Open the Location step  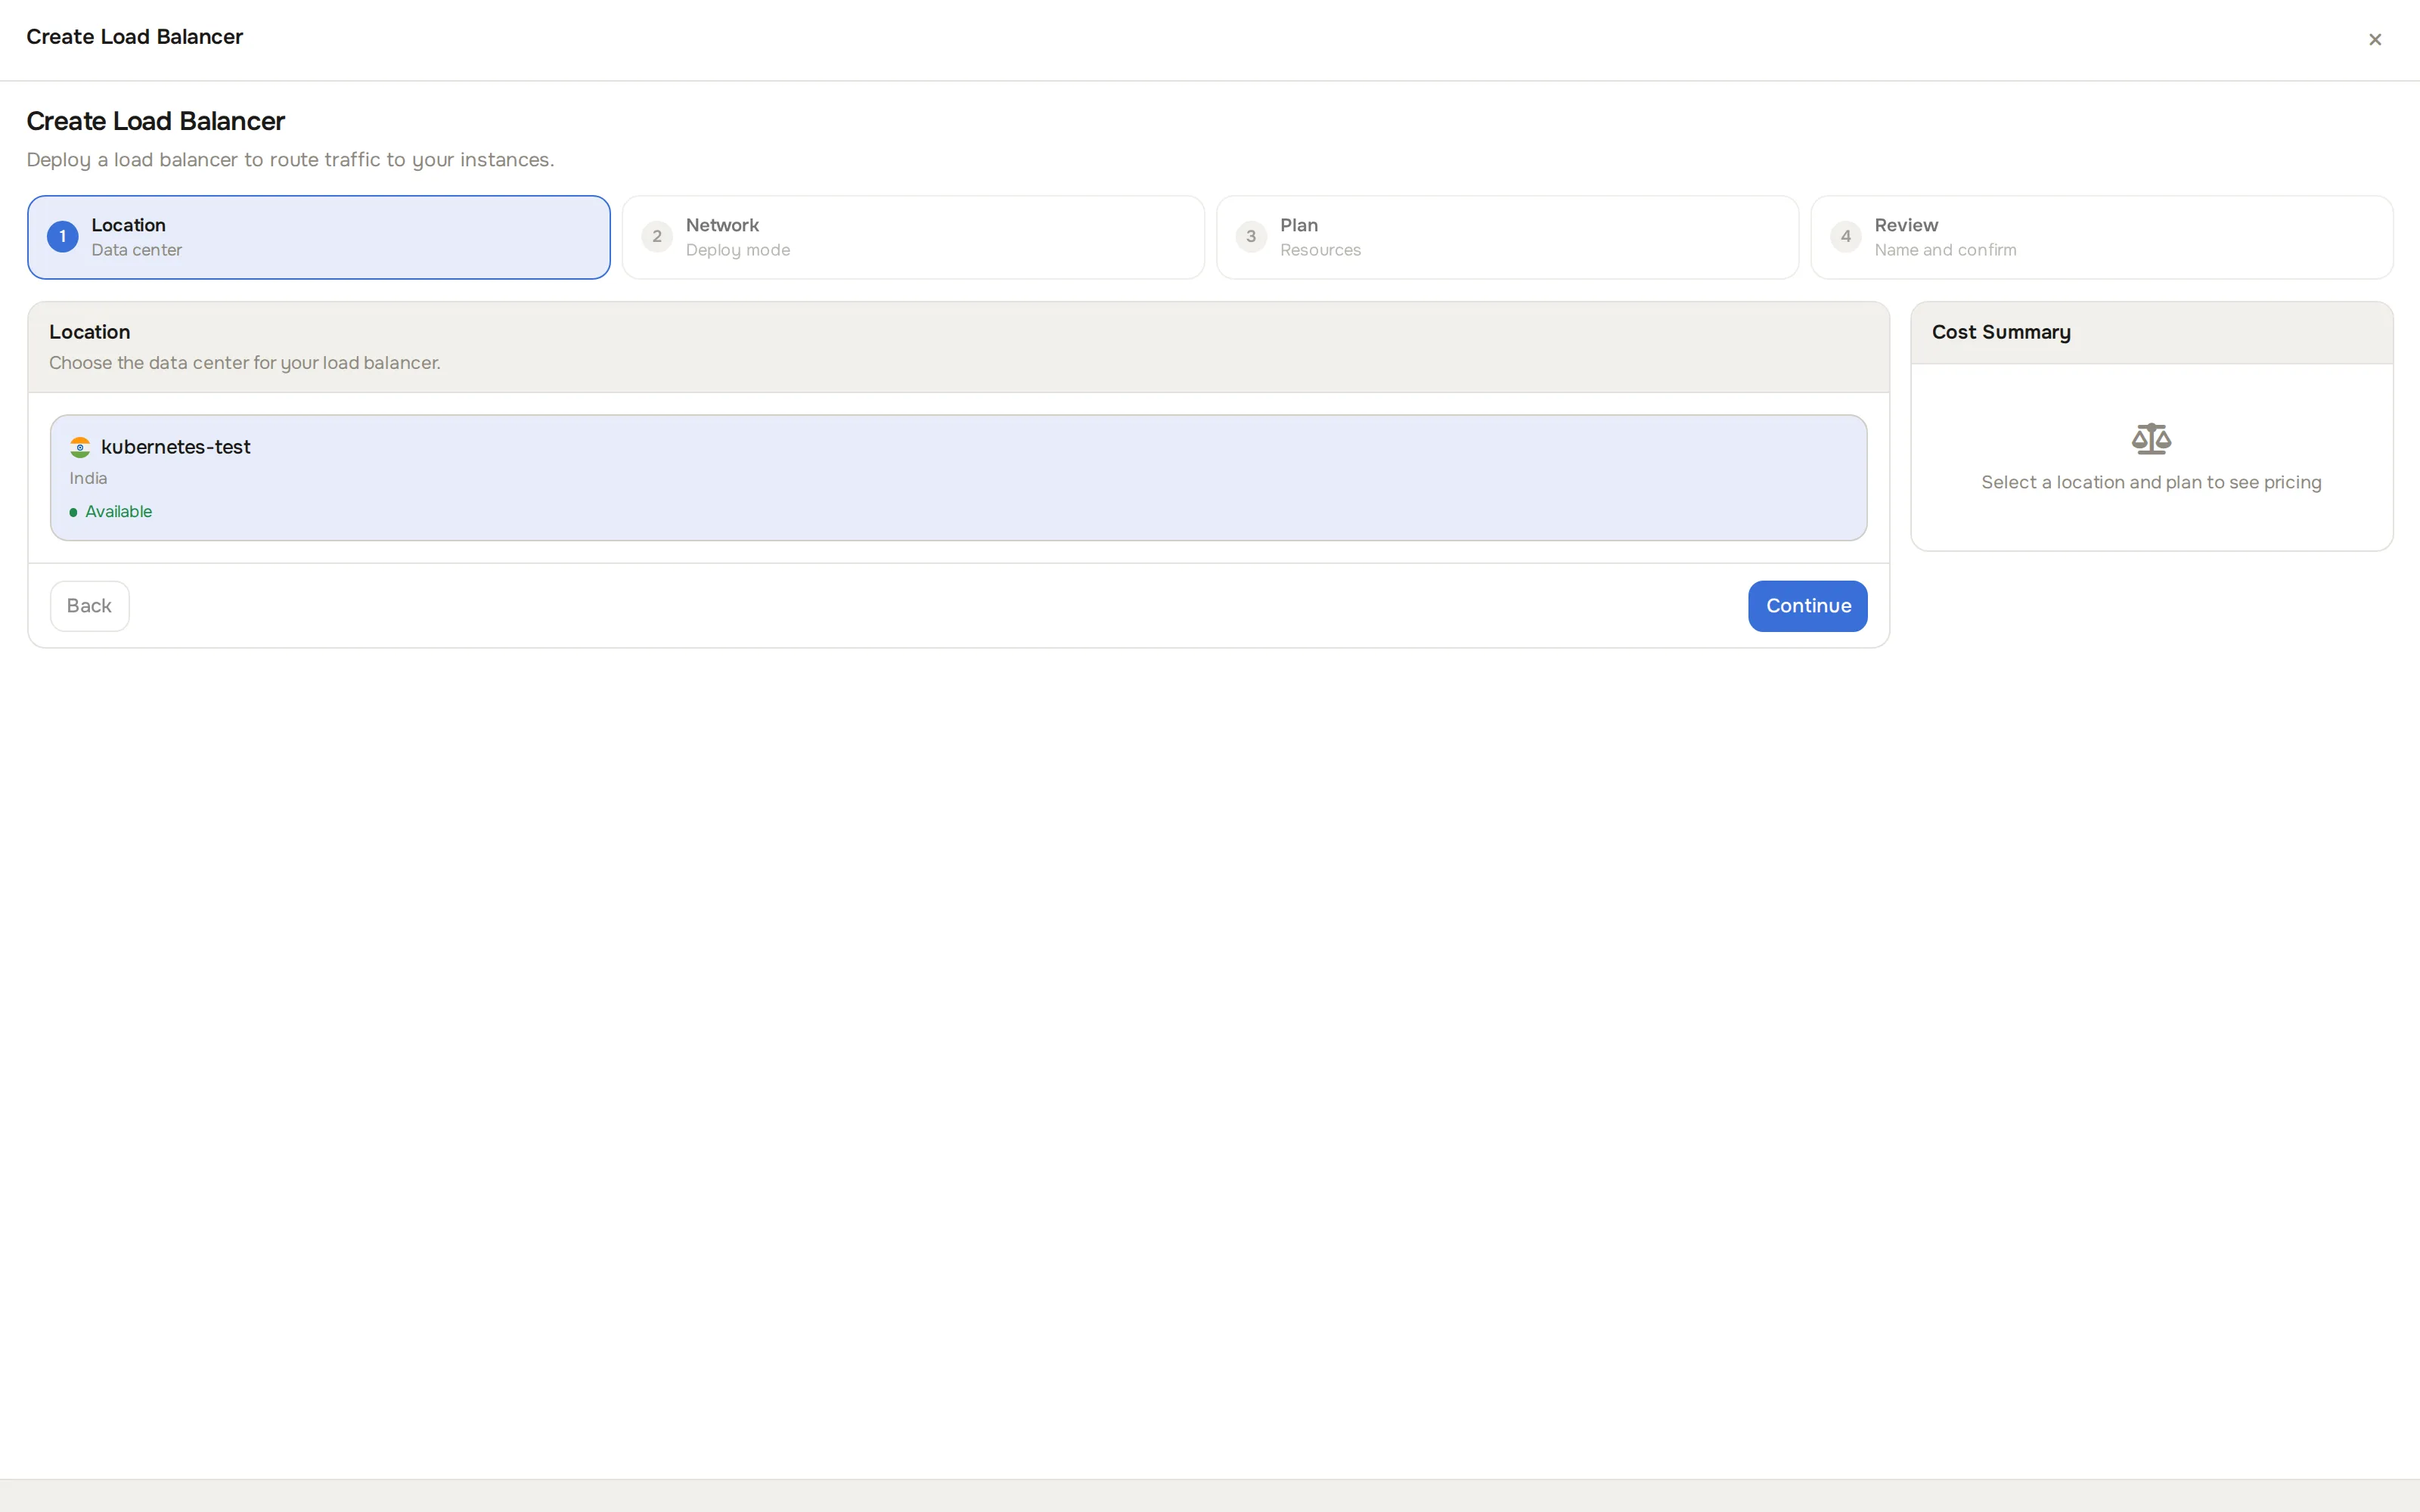pos(319,237)
